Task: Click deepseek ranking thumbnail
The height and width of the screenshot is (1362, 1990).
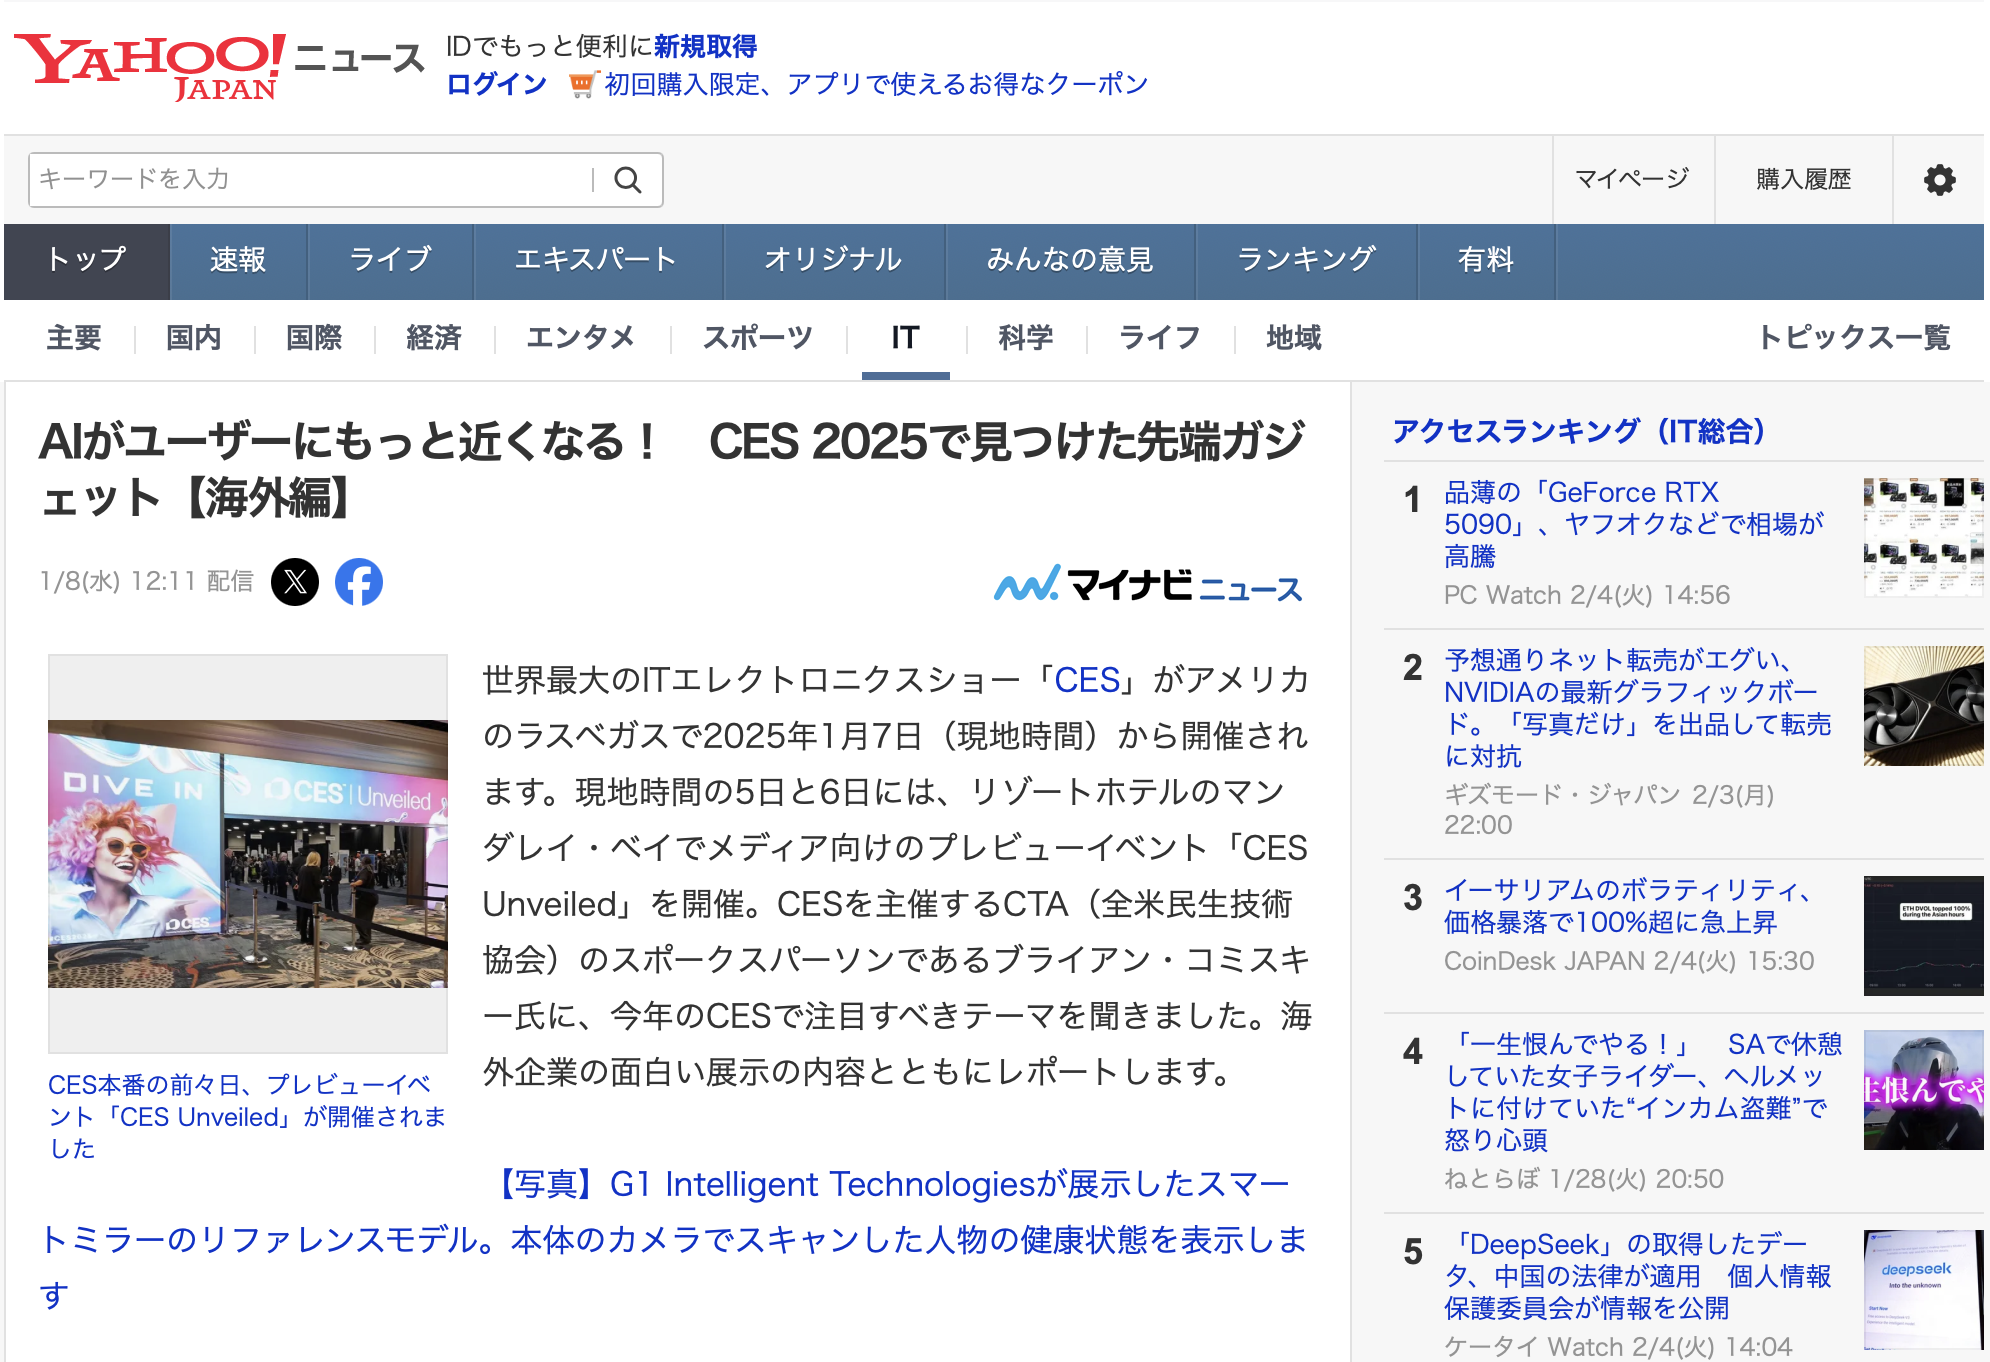Action: click(1923, 1290)
